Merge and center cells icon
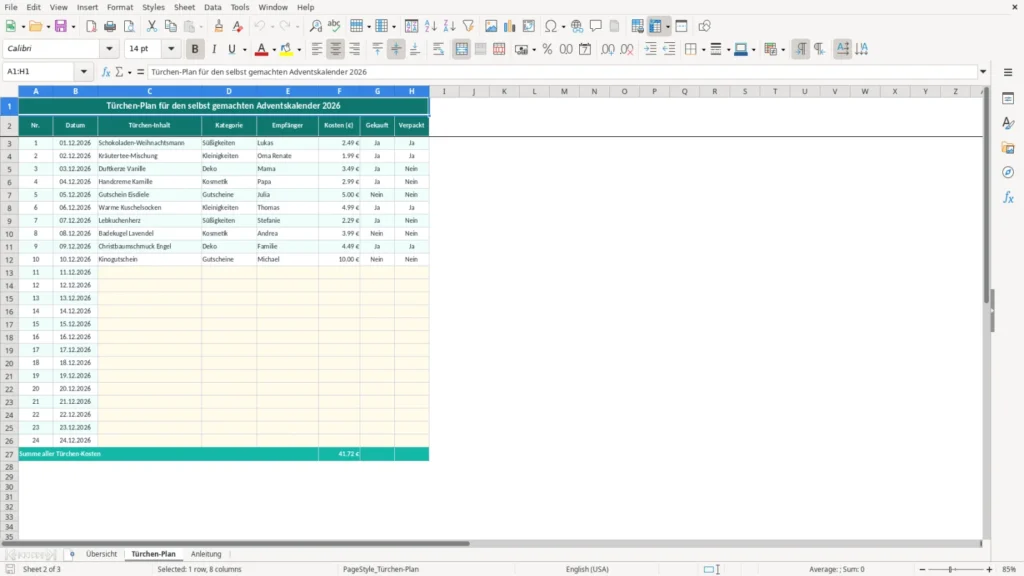 (x=461, y=49)
